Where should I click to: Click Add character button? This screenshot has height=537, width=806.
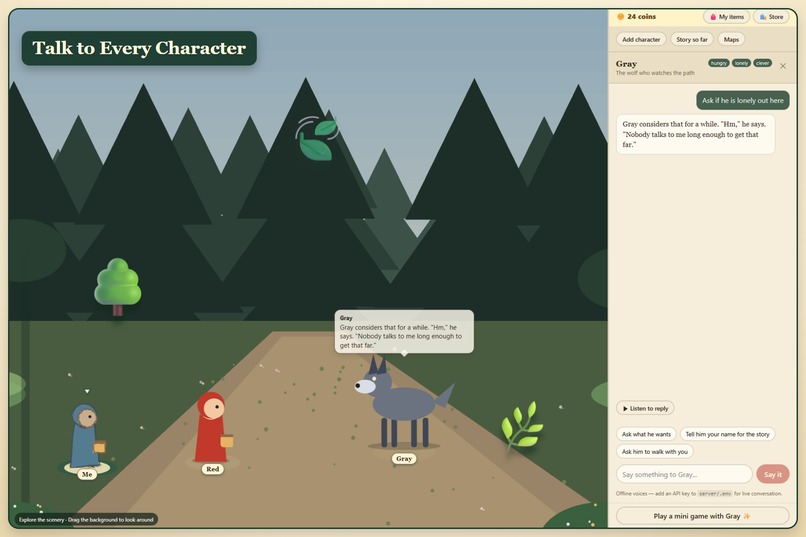641,40
